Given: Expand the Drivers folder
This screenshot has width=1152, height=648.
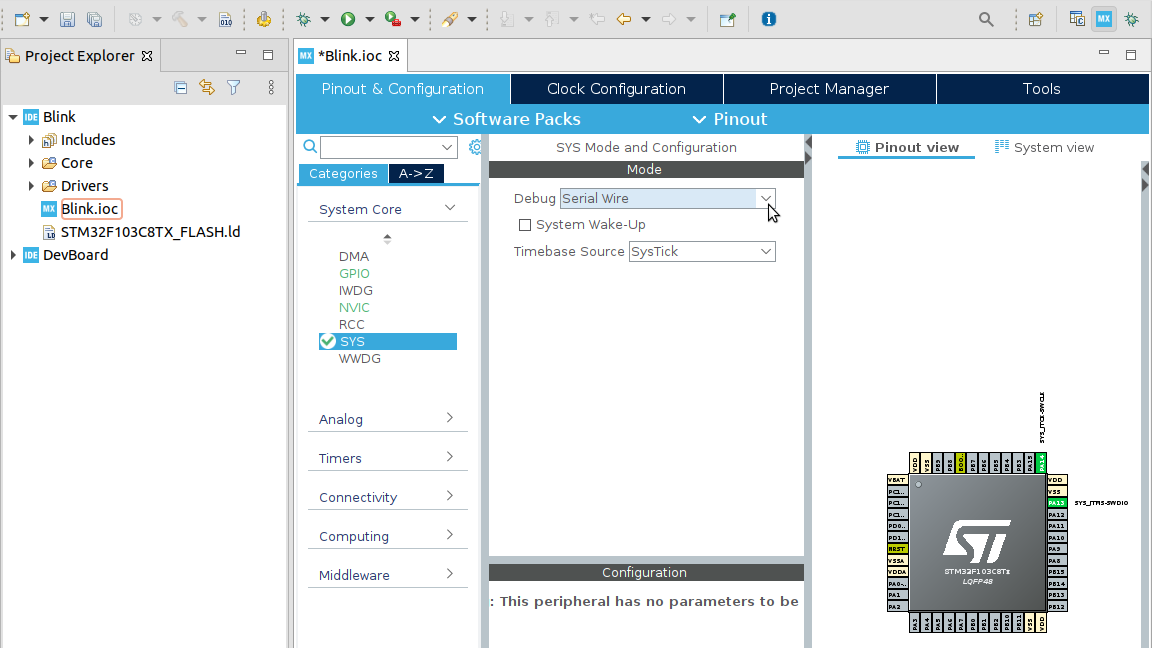Looking at the screenshot, I should click(x=31, y=186).
